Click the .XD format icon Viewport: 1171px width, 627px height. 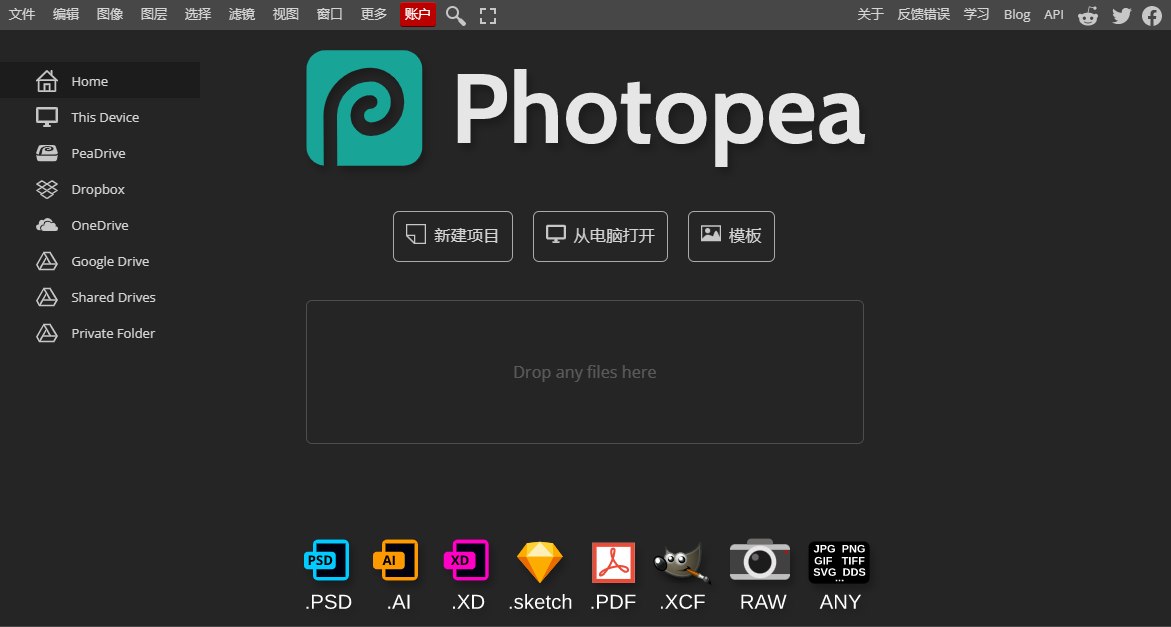467,560
